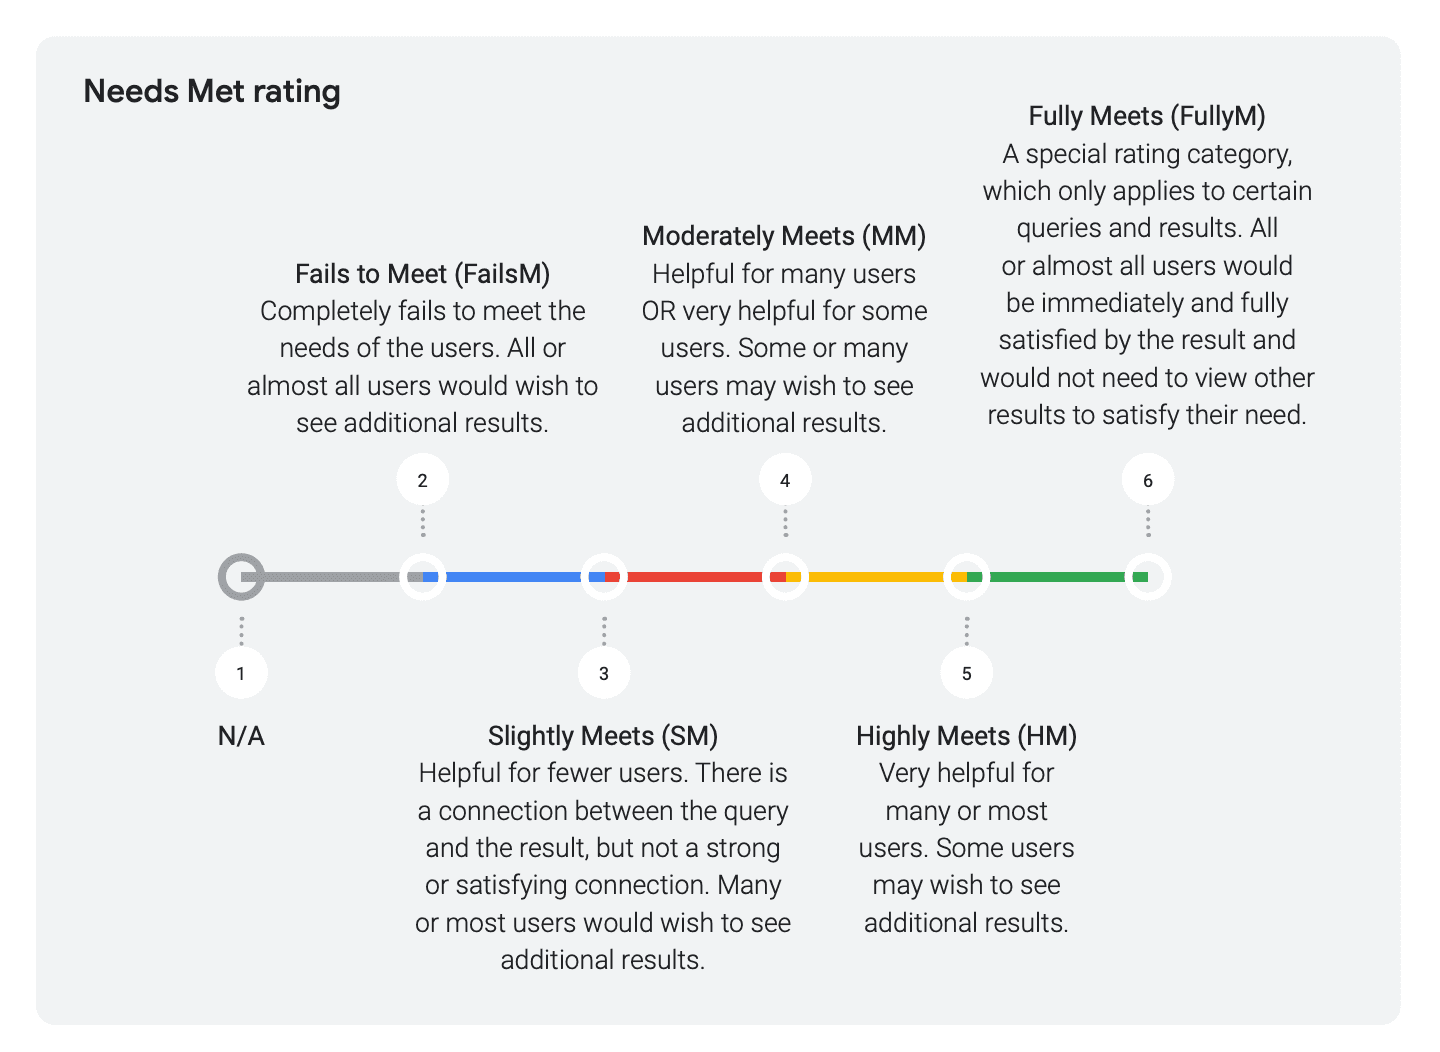Screen dimensions: 1440x1052
Task: Click the number 4 circle badge
Action: (785, 480)
